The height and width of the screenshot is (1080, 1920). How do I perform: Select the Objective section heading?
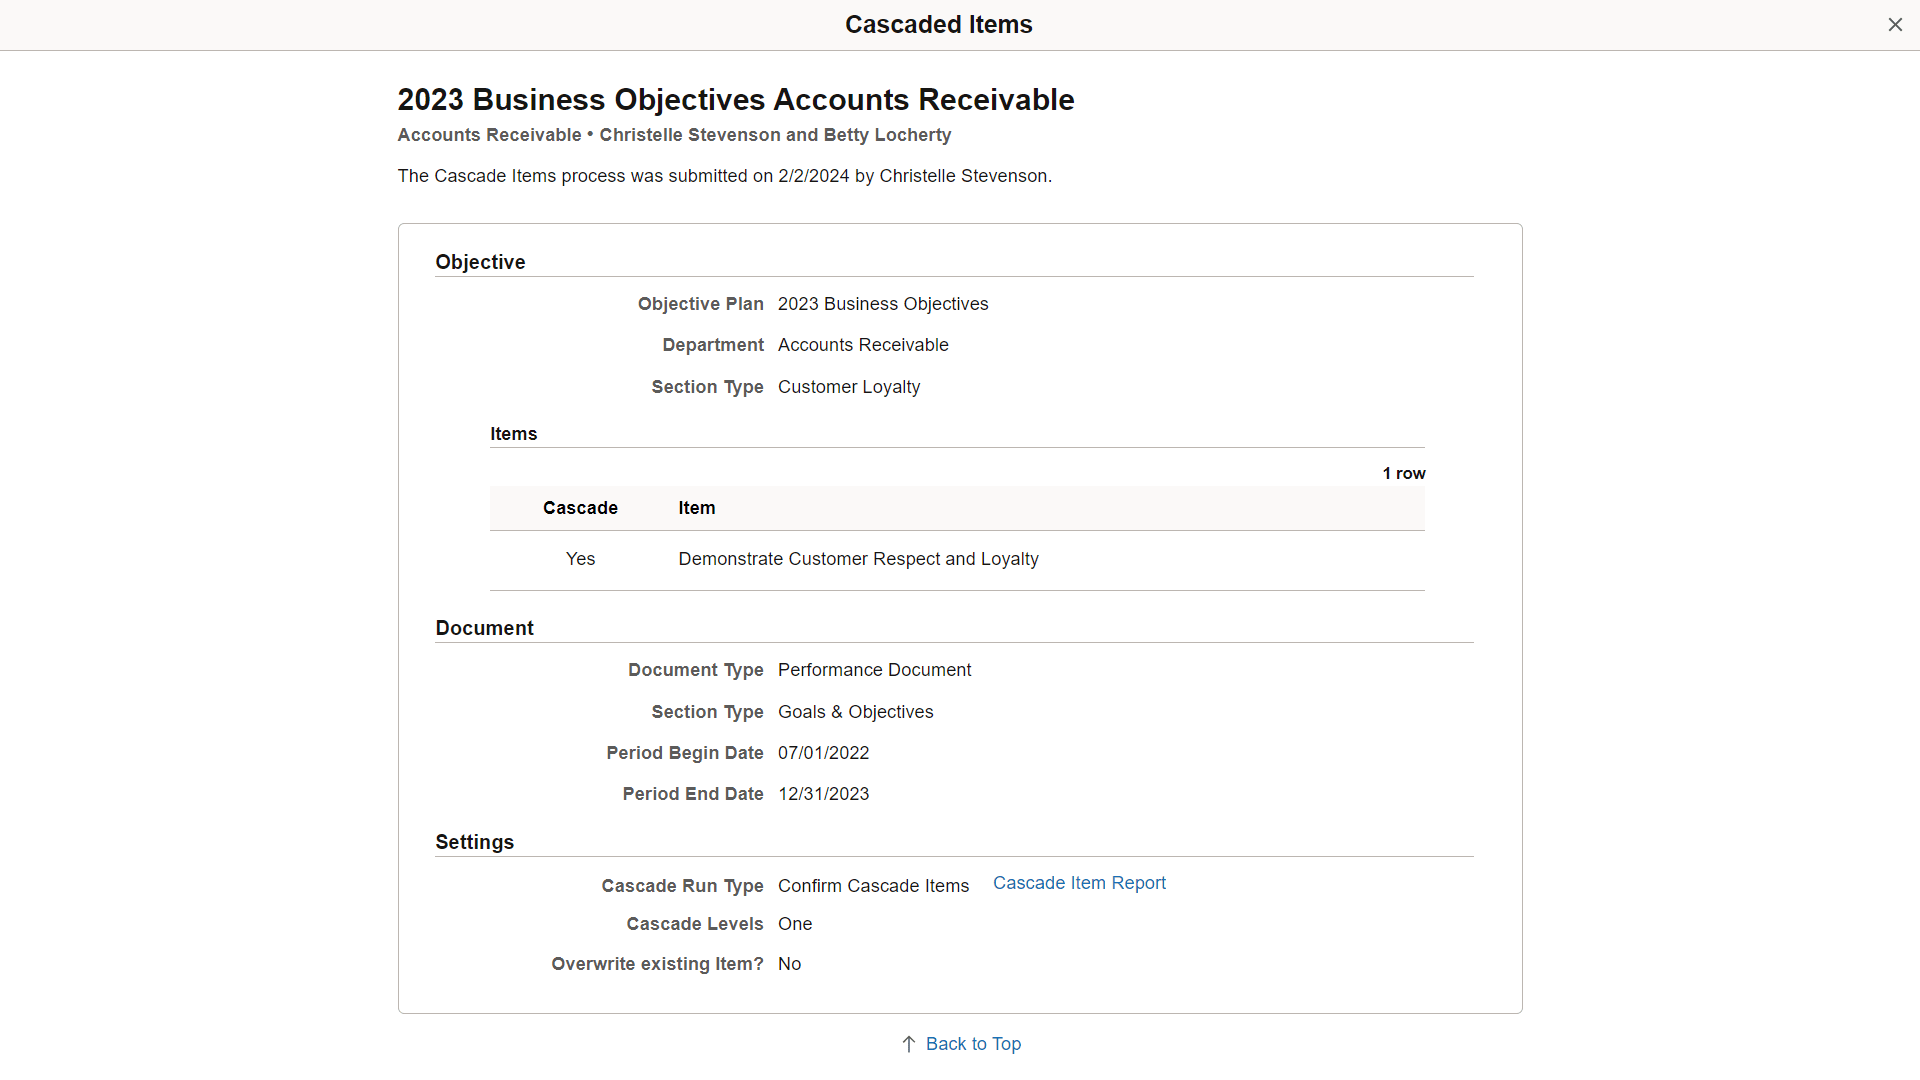[480, 262]
